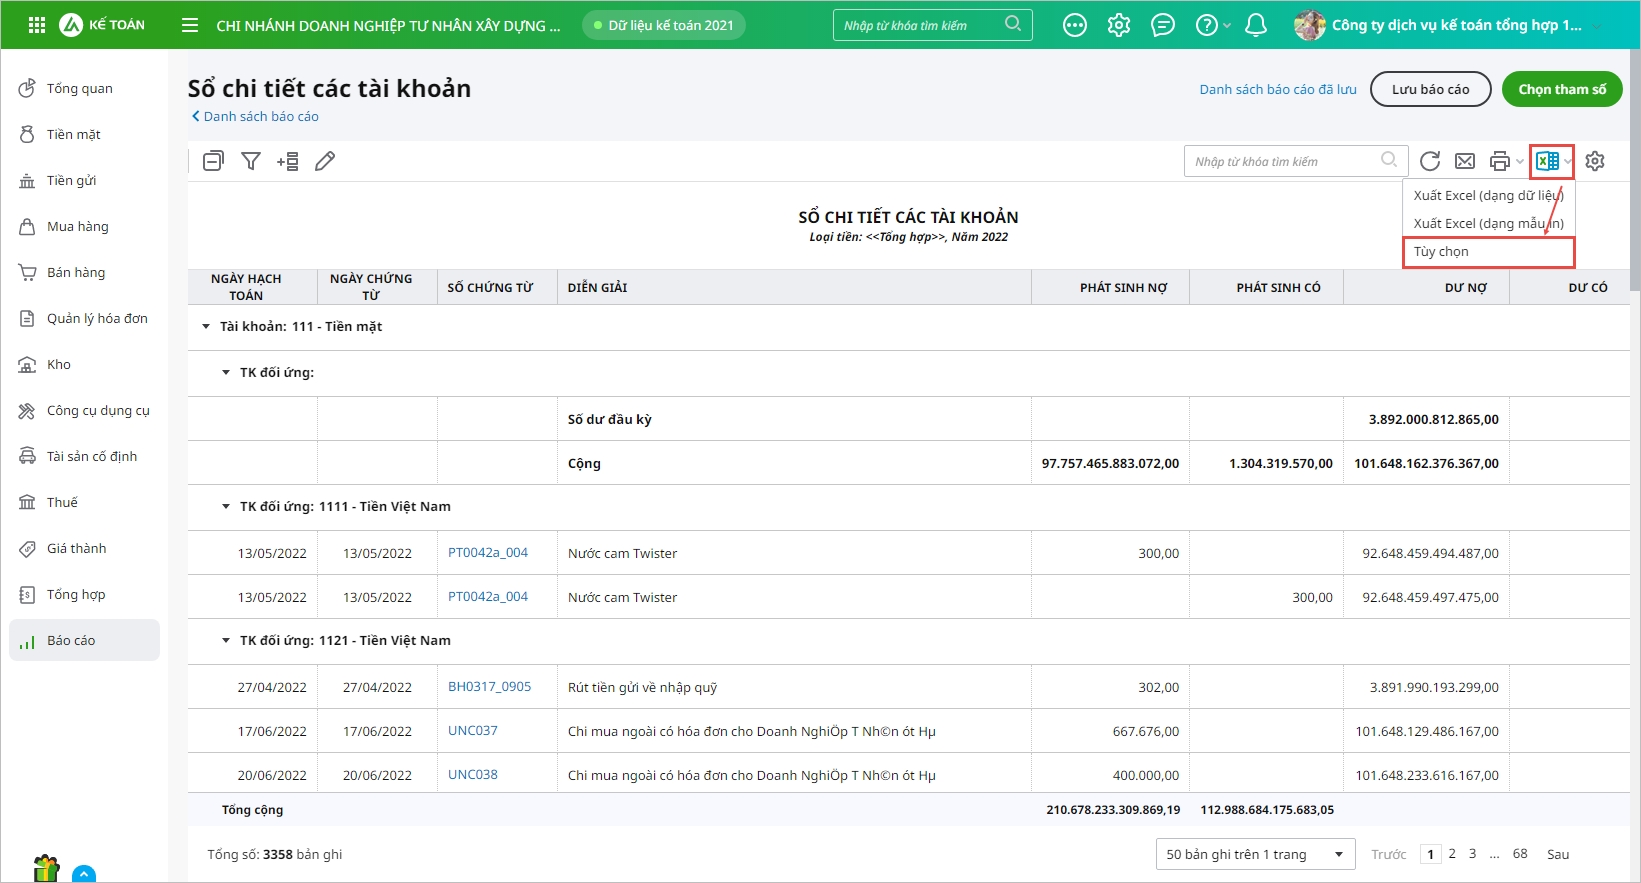The height and width of the screenshot is (883, 1641).
Task: Open voucher link BH0317_0905
Action: [489, 687]
